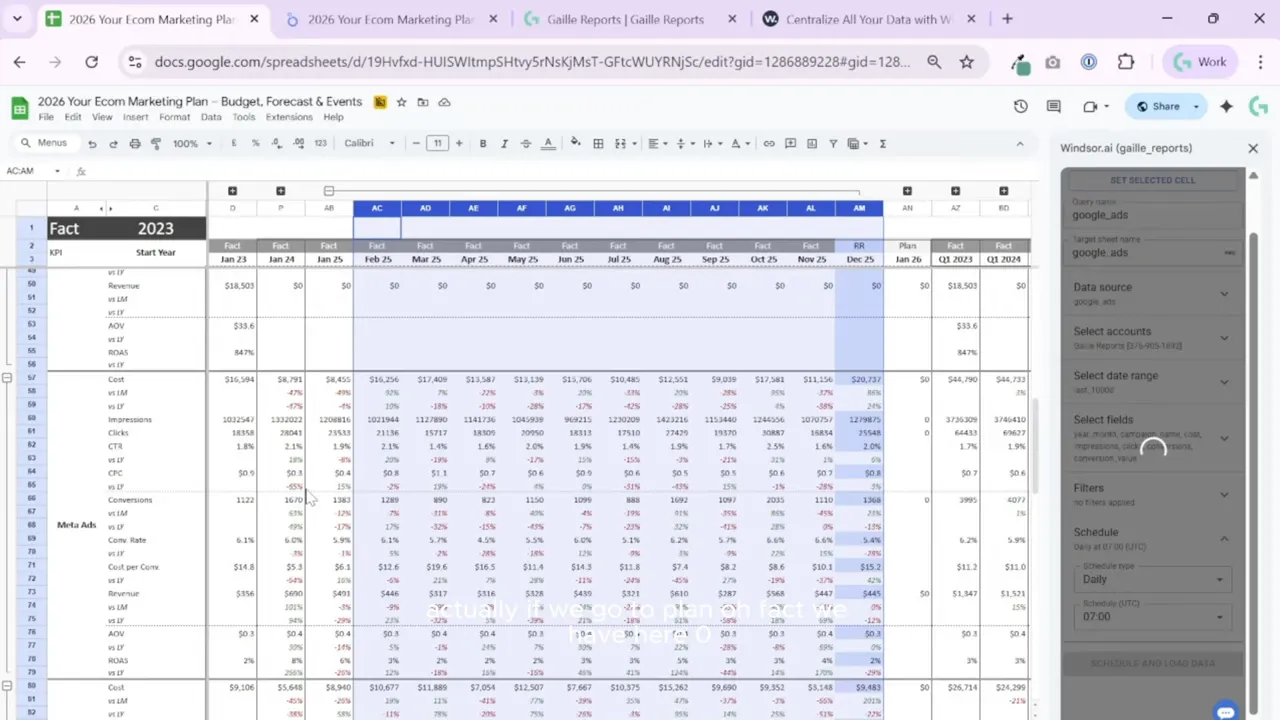Toggle bold formatting on the selection
1280x720 pixels.
(x=482, y=143)
